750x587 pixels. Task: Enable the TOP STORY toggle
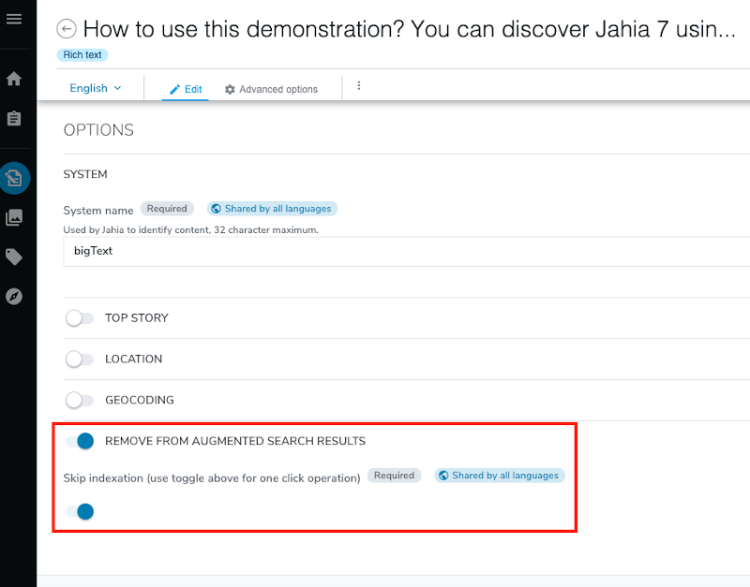pos(79,318)
